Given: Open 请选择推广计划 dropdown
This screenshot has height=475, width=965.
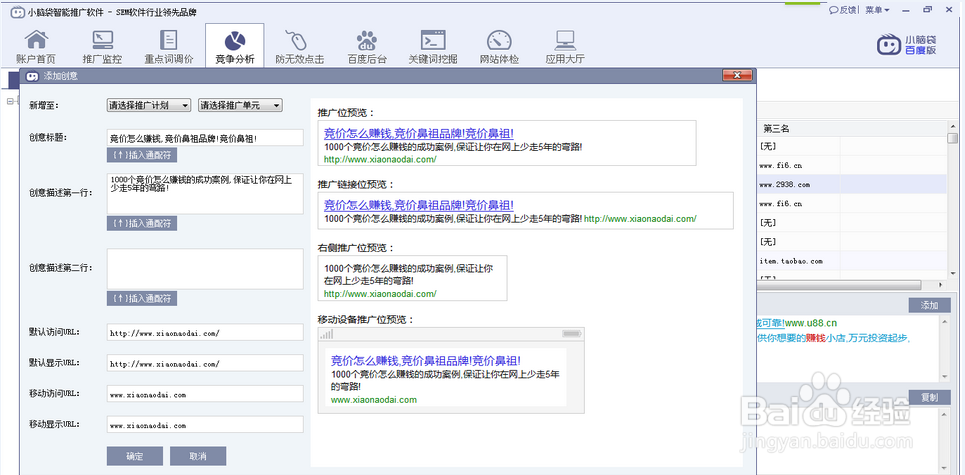Looking at the screenshot, I should (x=149, y=105).
